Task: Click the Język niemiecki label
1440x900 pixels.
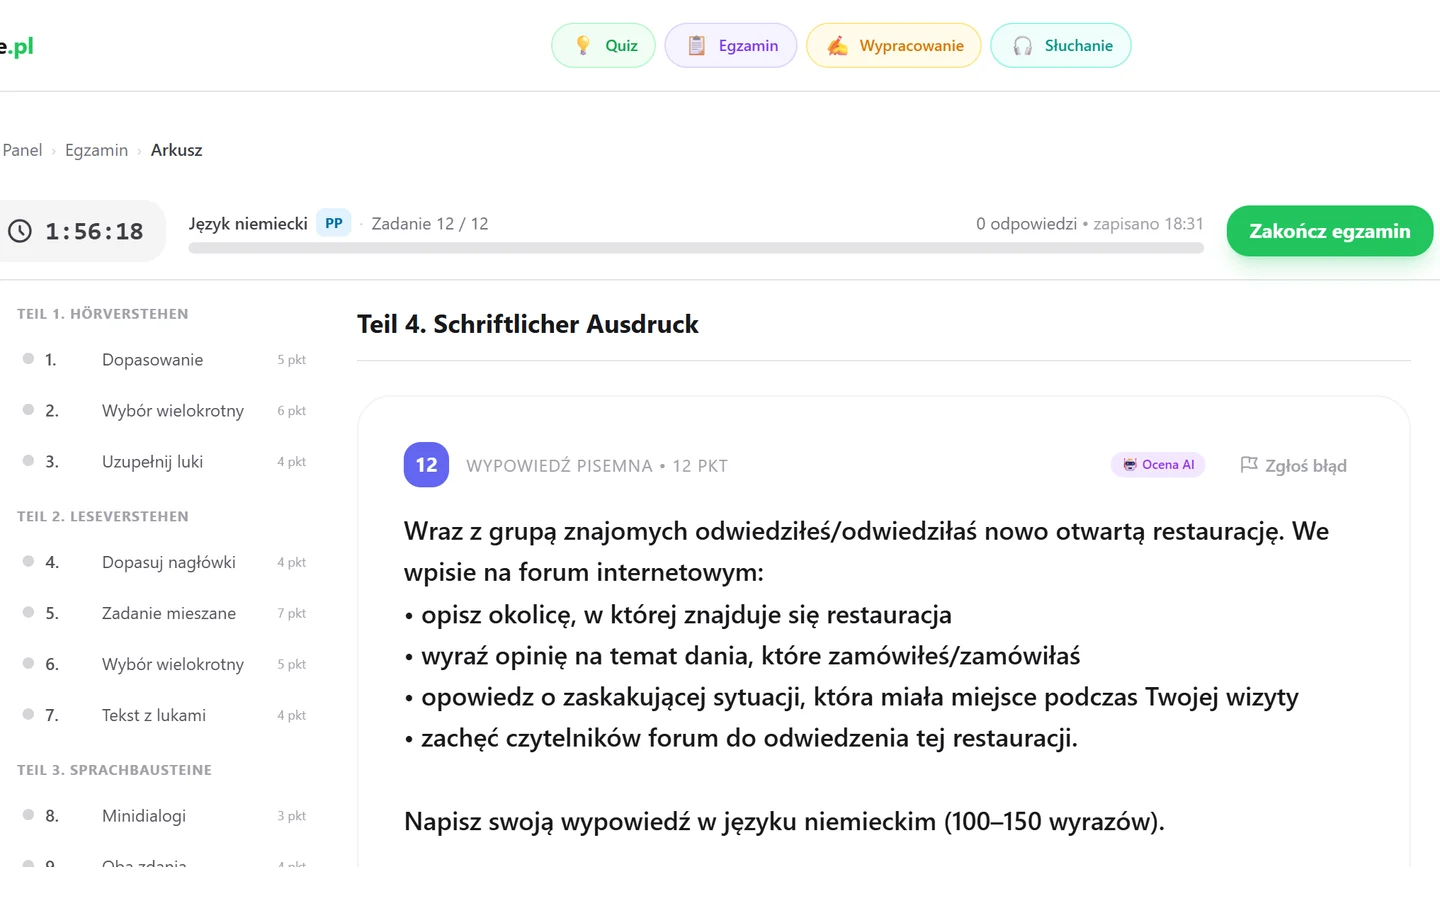Action: 248,224
